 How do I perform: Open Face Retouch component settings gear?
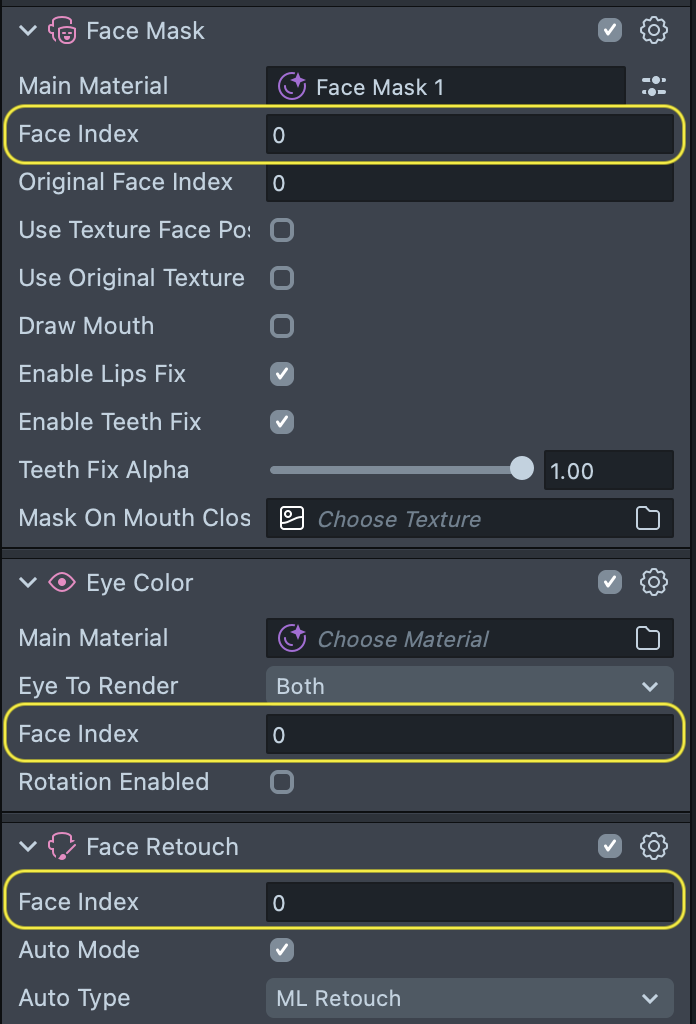[654, 846]
